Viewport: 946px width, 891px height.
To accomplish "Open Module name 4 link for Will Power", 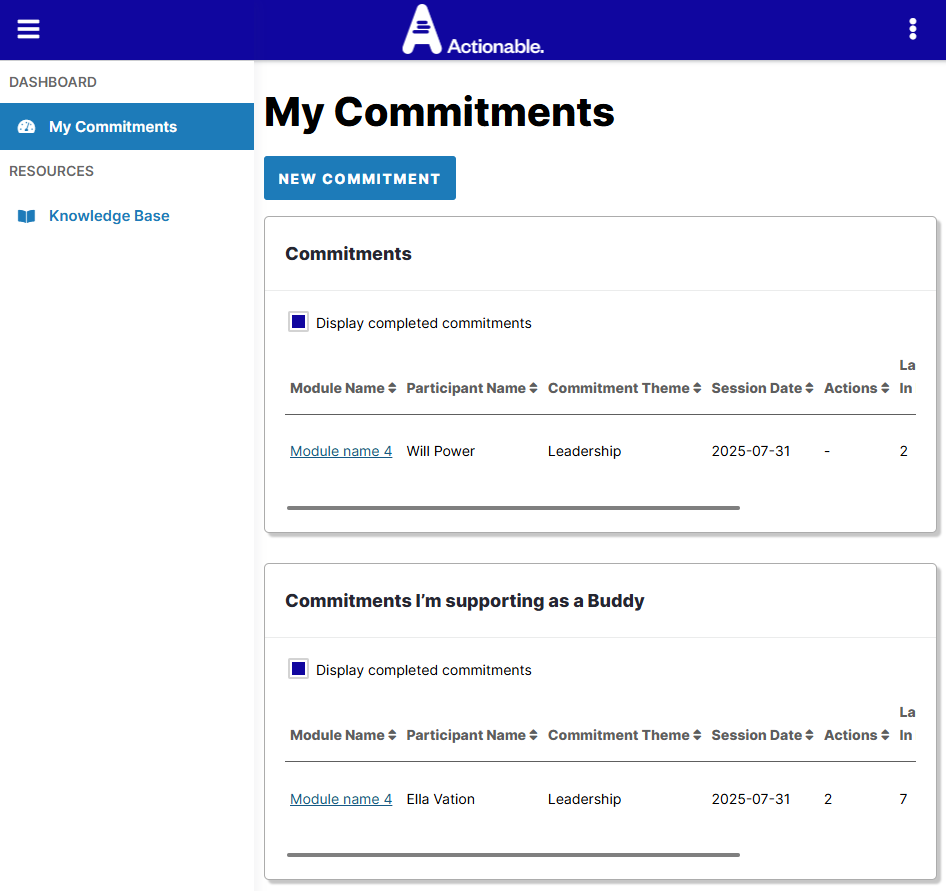I will point(341,451).
